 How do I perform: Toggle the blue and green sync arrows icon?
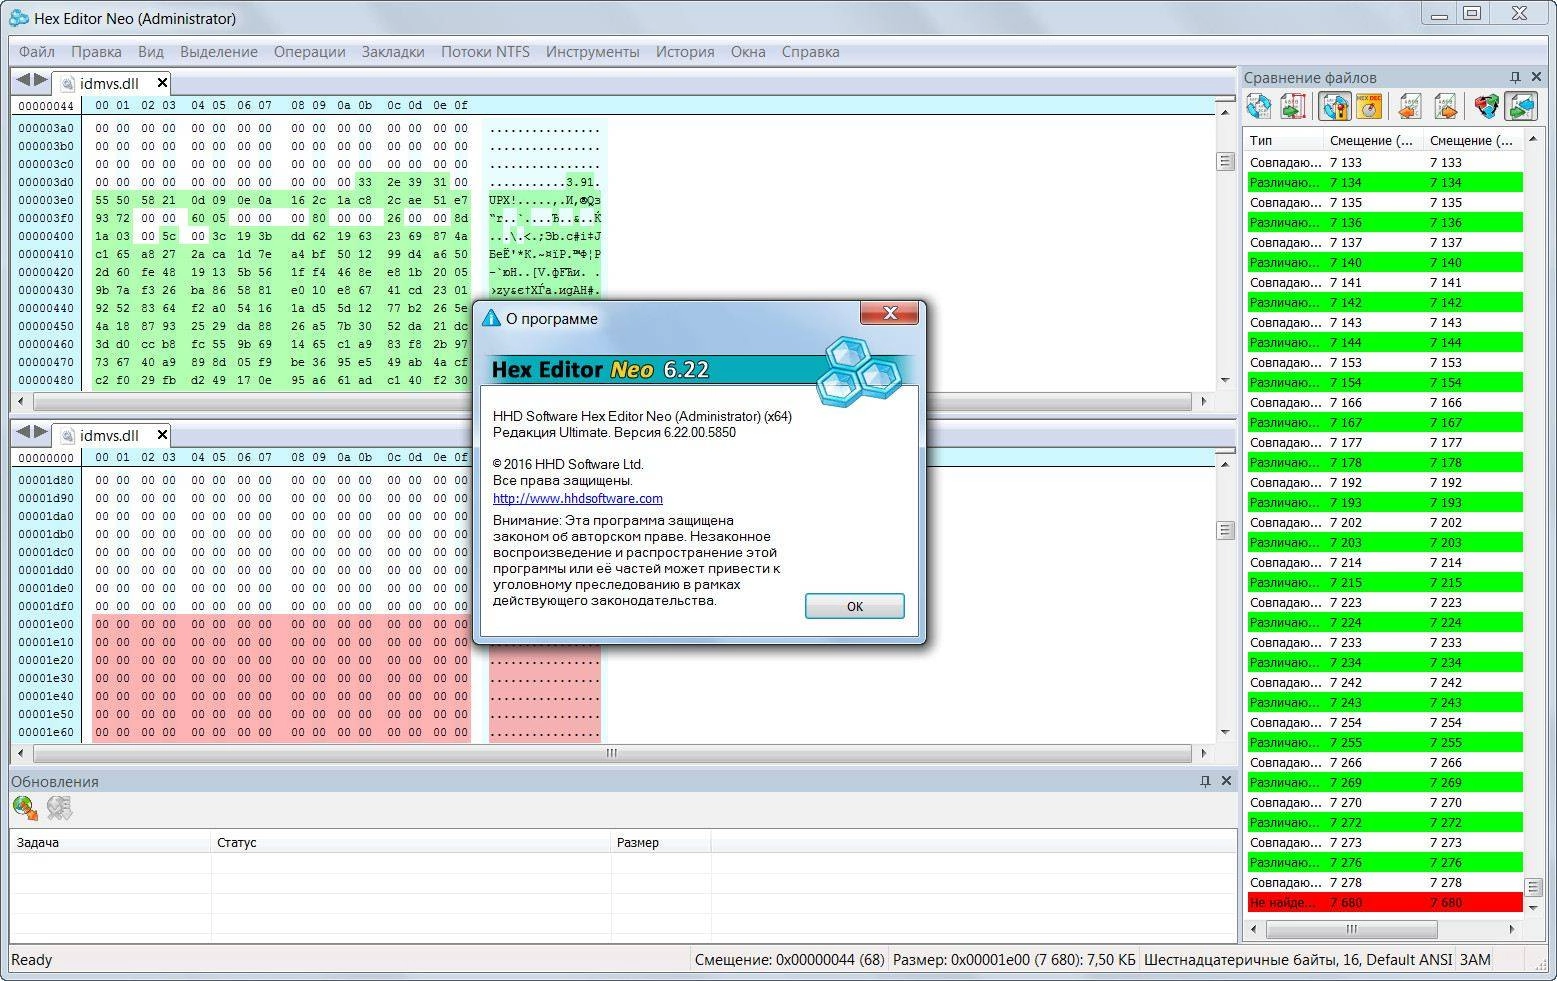click(x=1522, y=106)
